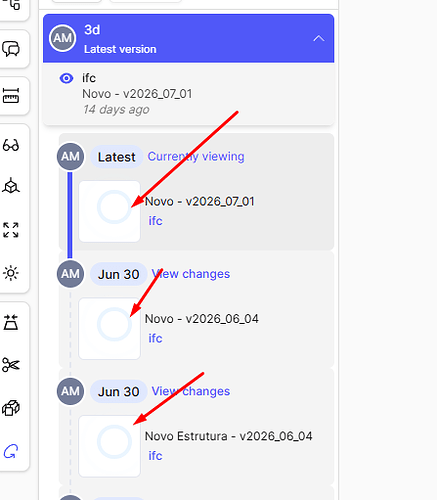Click View changes for Novo Estrutura version
Viewport: 437px width, 500px height.
coord(191,391)
